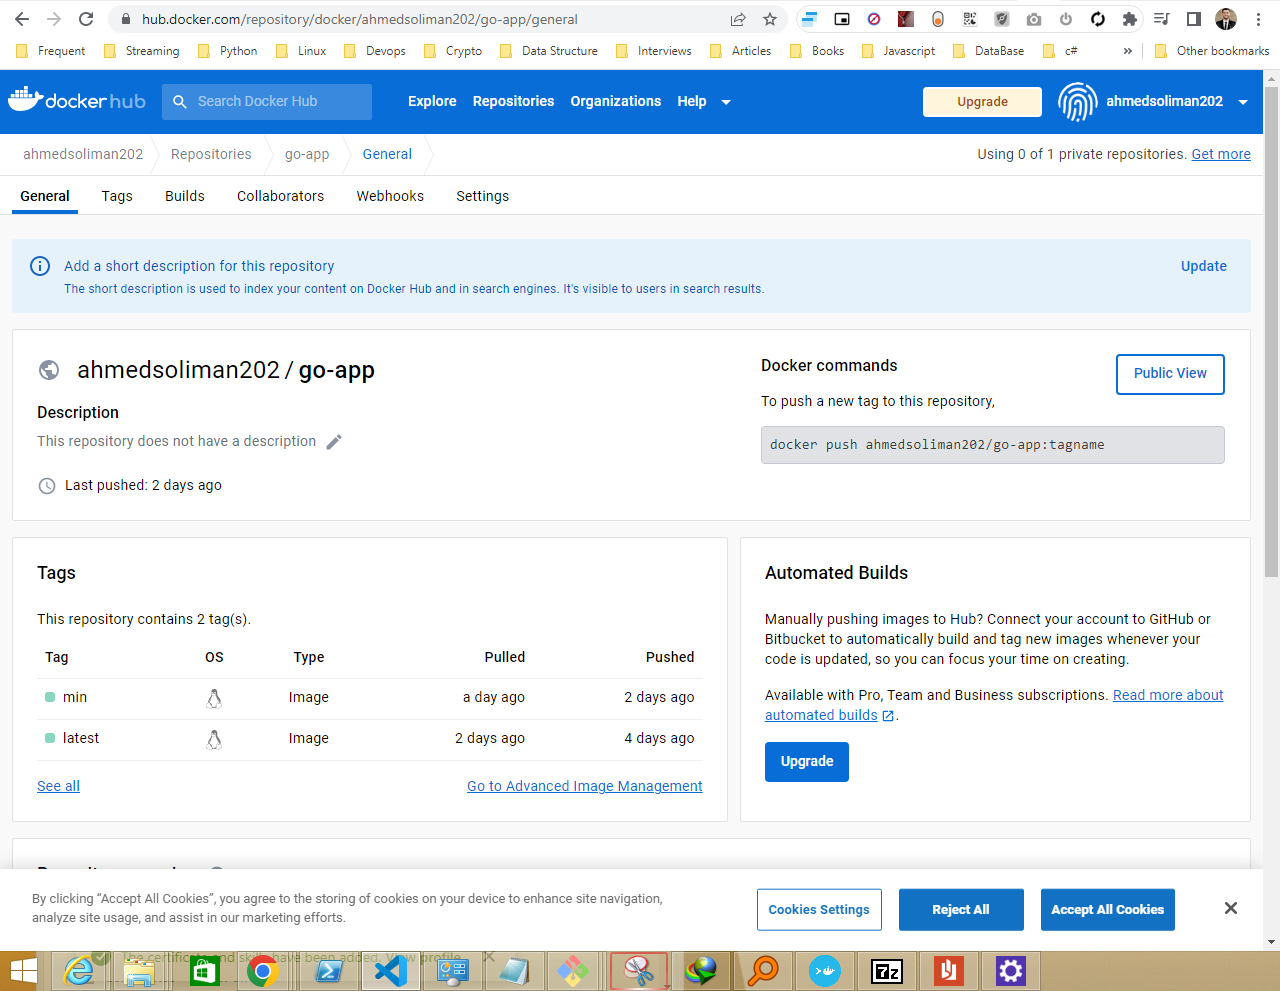Click the page's vertical scrollbar thumb
The width and height of the screenshot is (1280, 991).
(x=1271, y=330)
